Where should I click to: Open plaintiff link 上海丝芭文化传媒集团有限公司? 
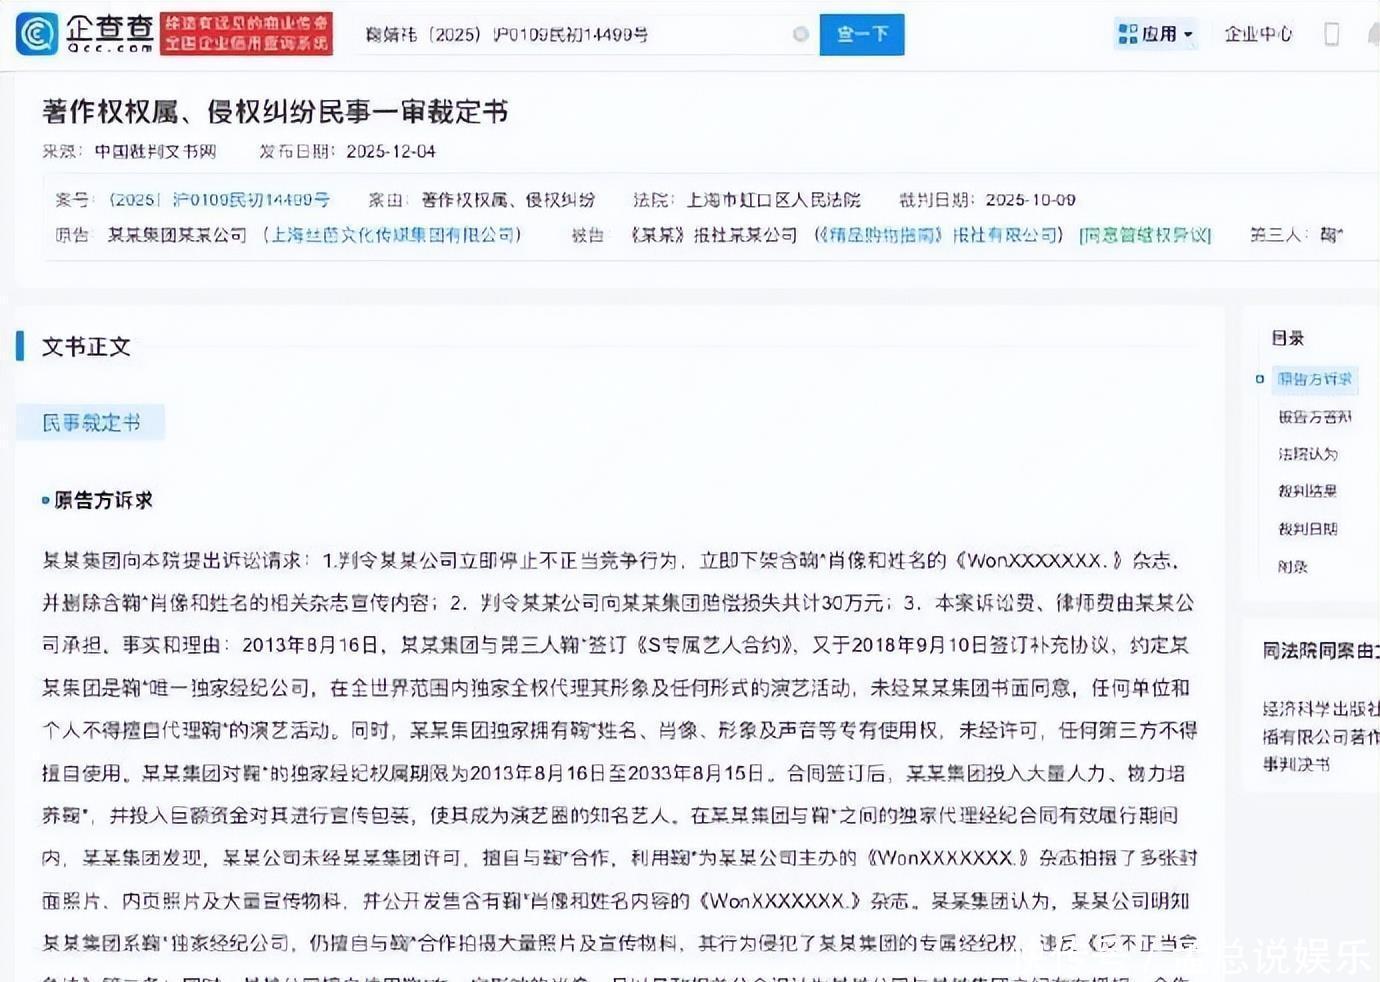(x=392, y=235)
